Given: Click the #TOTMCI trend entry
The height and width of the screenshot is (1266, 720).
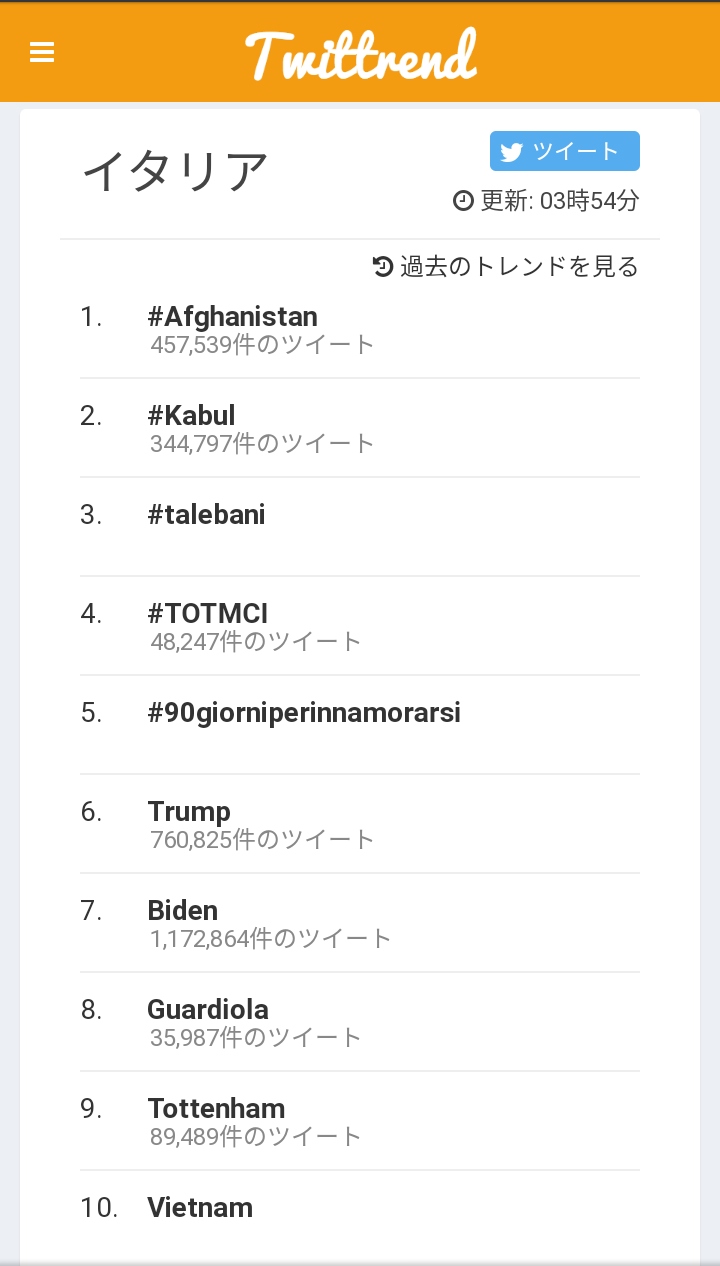Looking at the screenshot, I should point(207,614).
